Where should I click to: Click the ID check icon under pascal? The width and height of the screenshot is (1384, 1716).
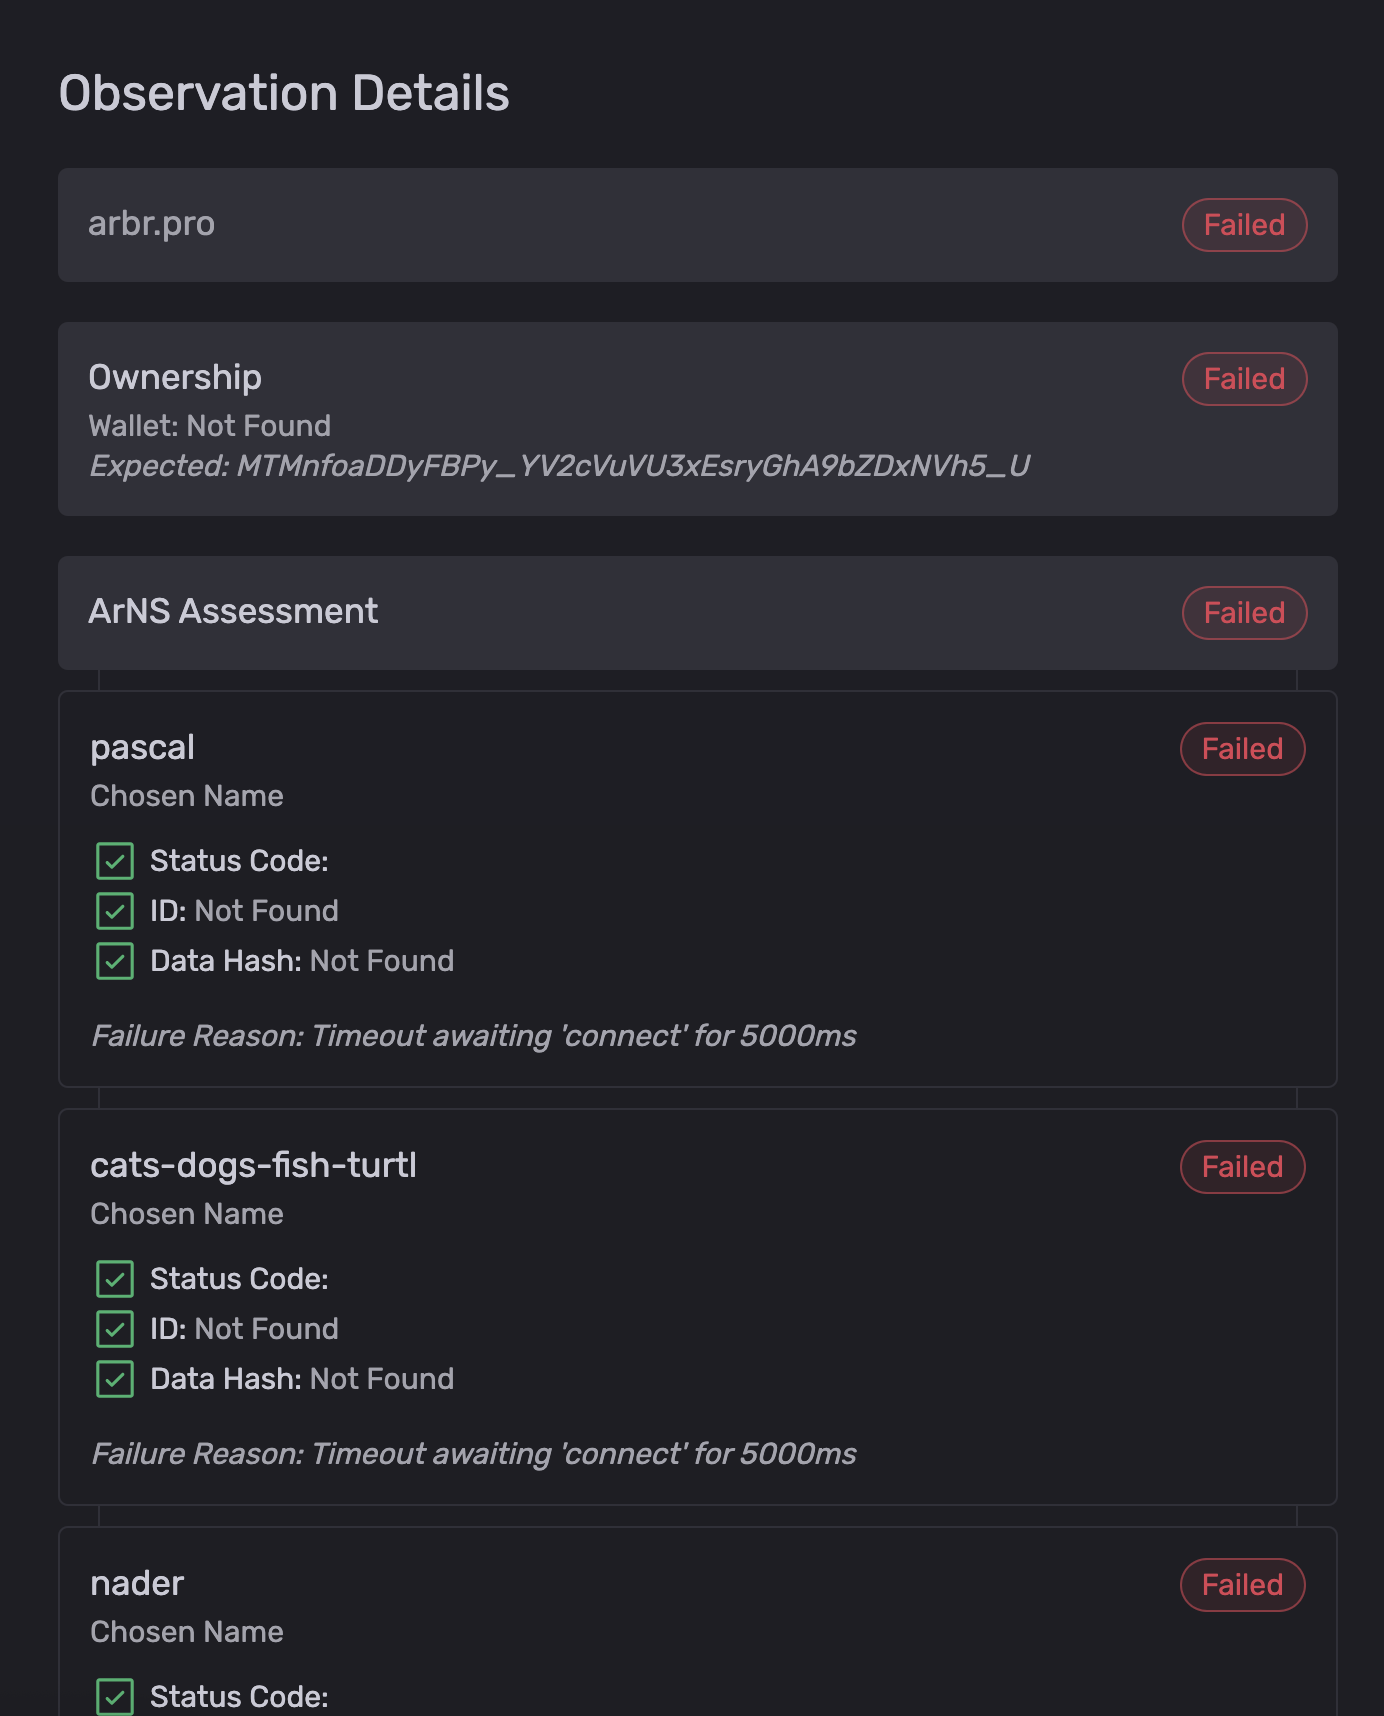(115, 911)
